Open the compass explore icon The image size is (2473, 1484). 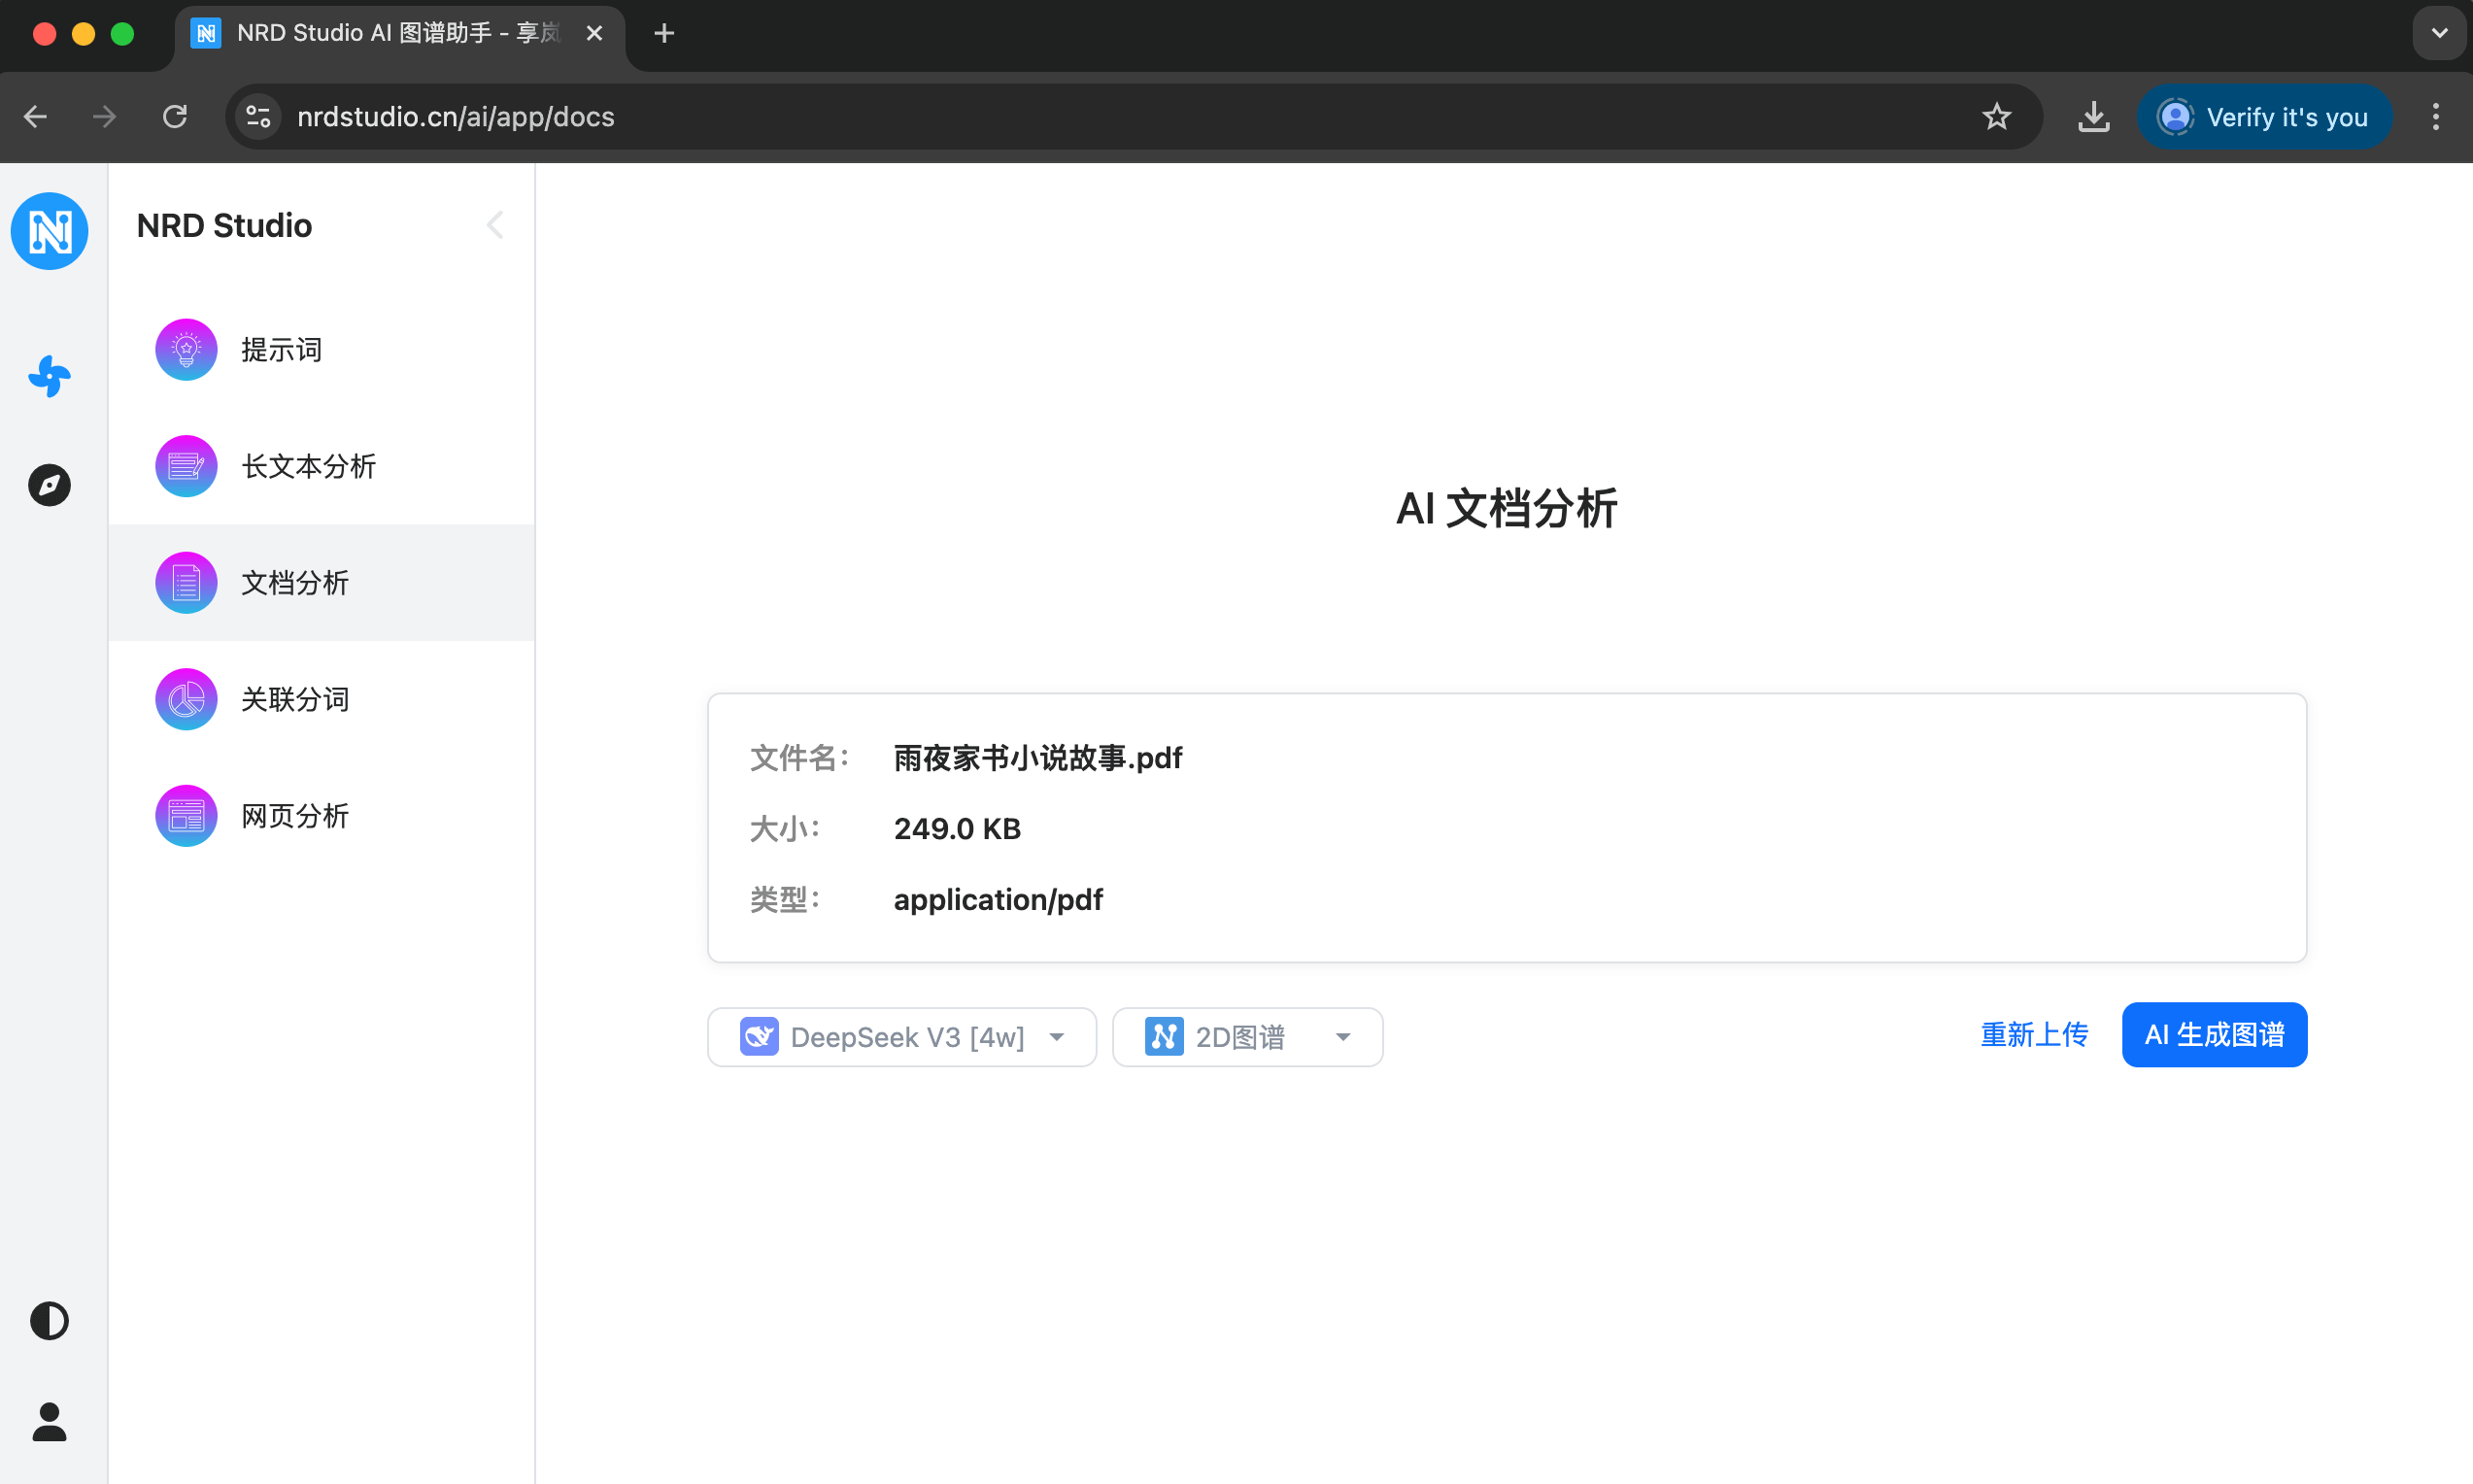(49, 485)
